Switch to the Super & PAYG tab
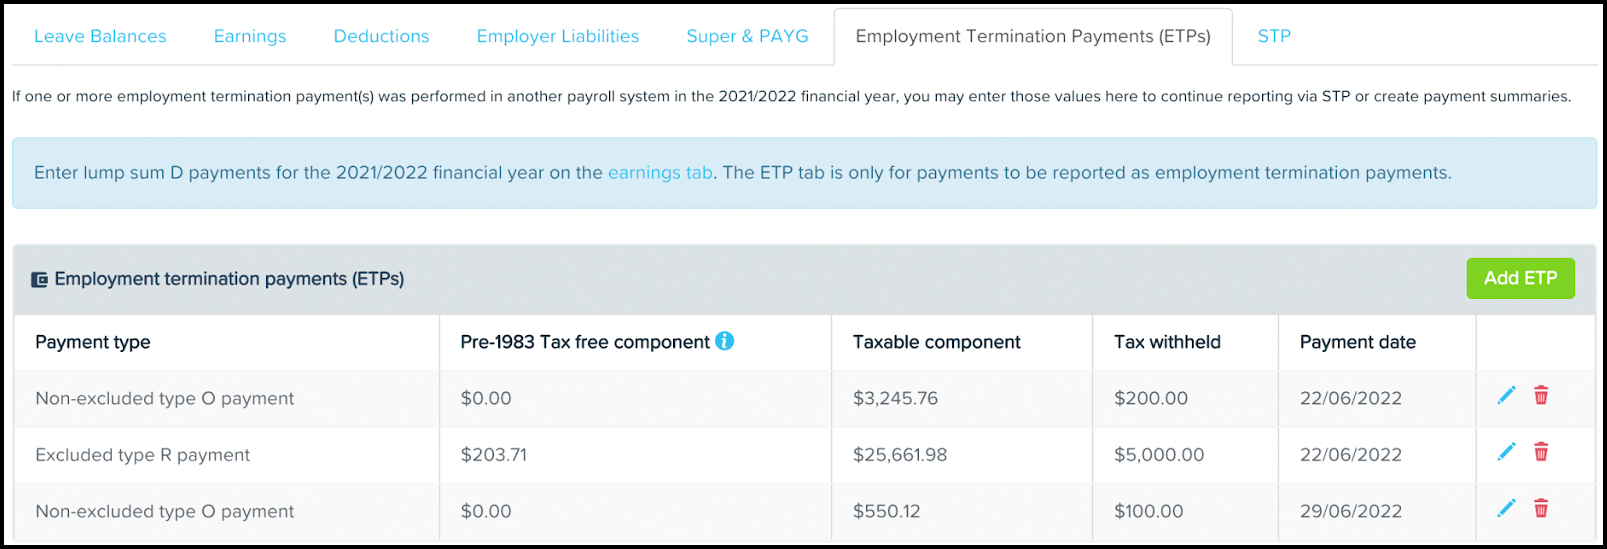 (747, 36)
